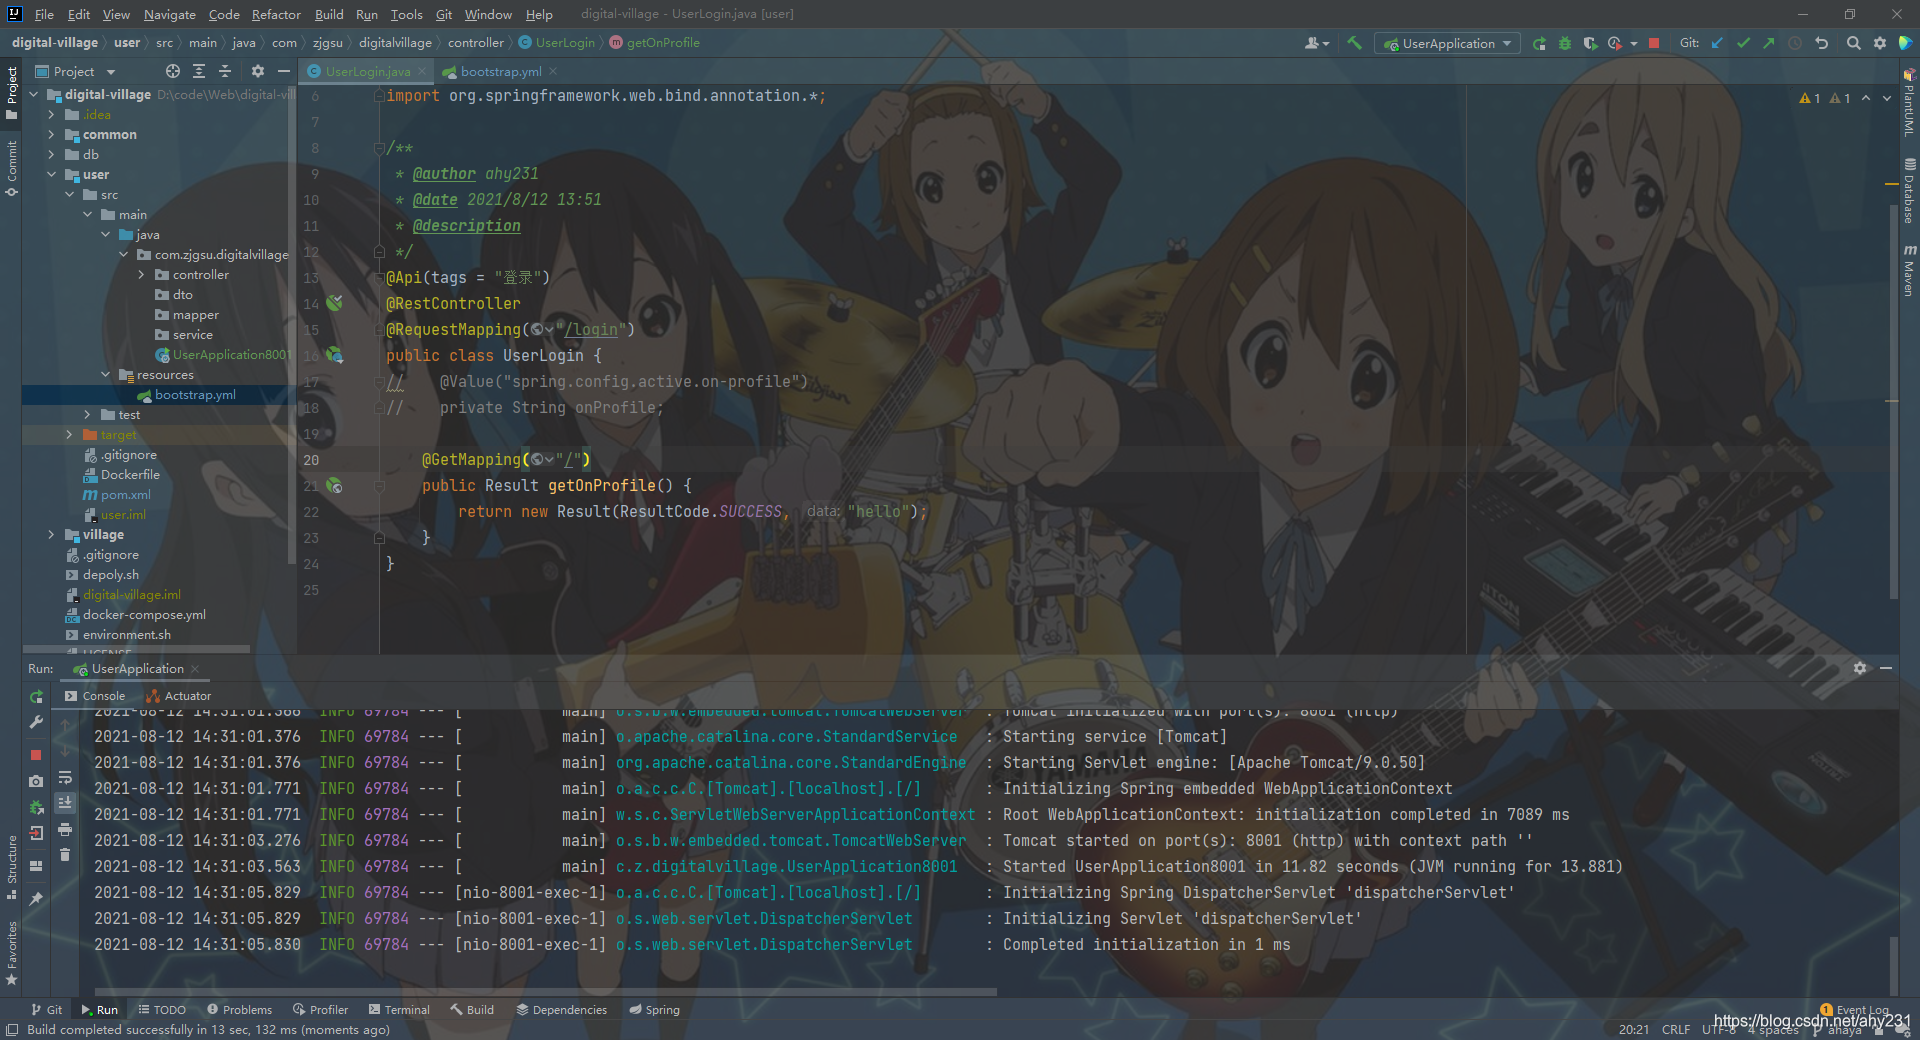1920x1040 pixels.
Task: Toggle the PlantUML tool window
Action: coord(1909,103)
